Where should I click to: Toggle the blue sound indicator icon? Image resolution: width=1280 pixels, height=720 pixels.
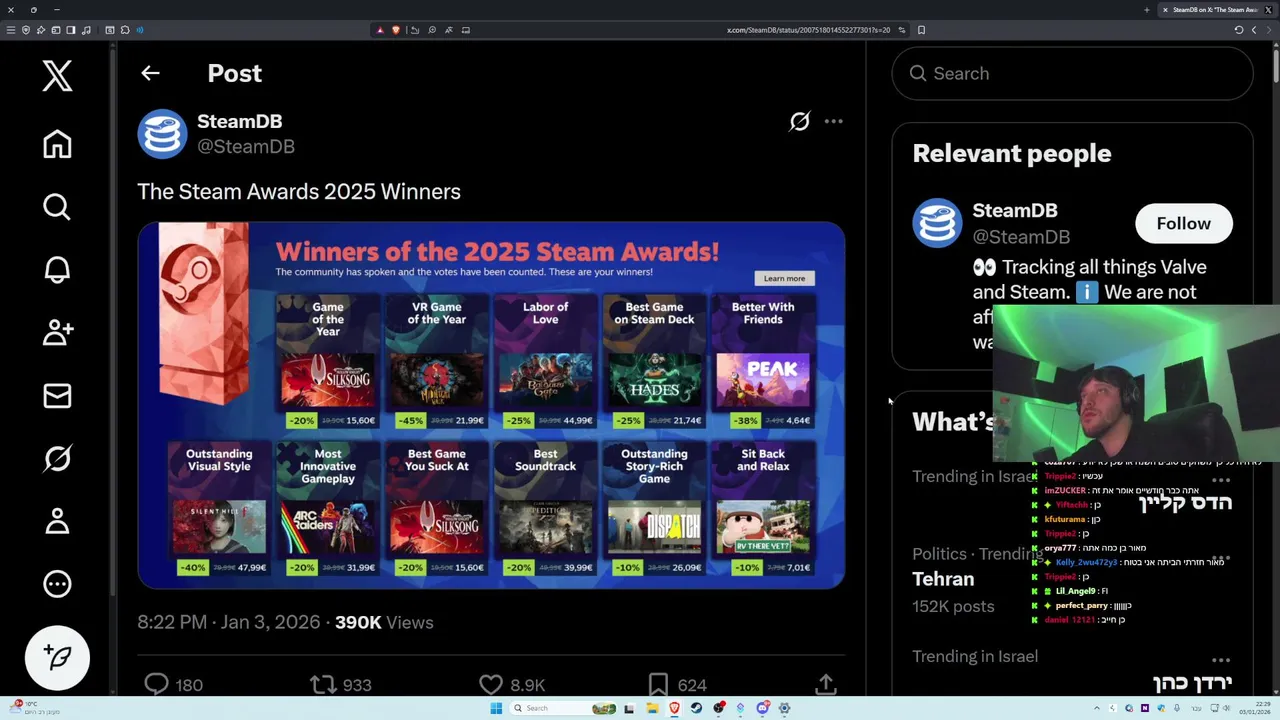tap(140, 30)
